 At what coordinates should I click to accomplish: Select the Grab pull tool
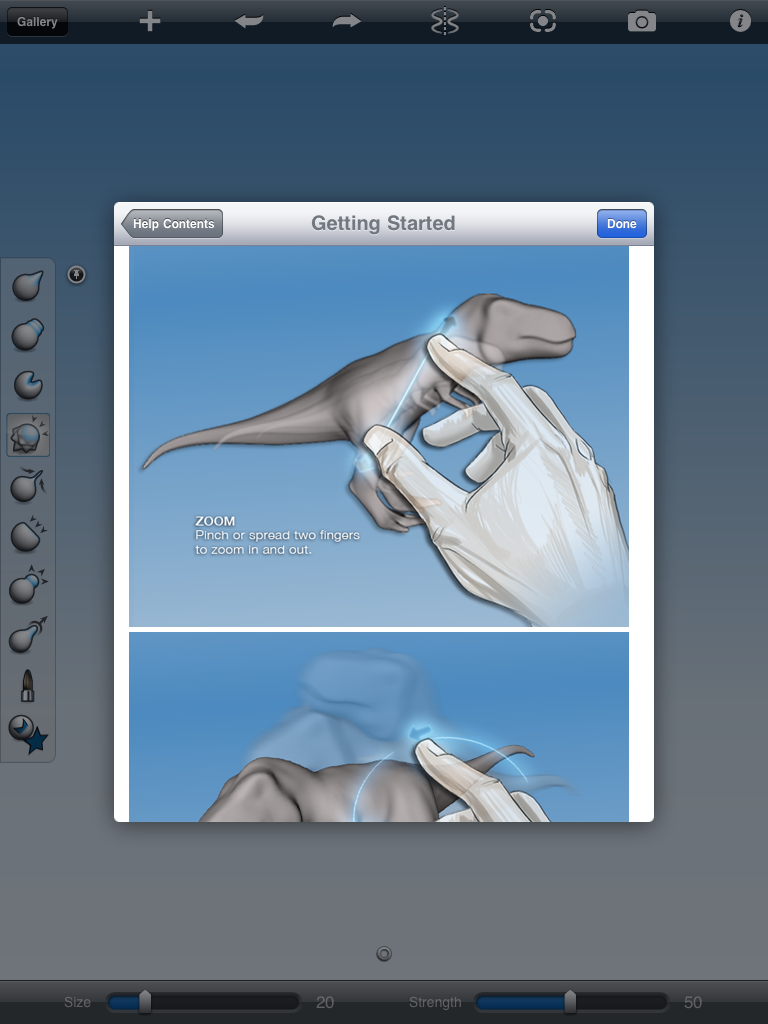tap(27, 635)
